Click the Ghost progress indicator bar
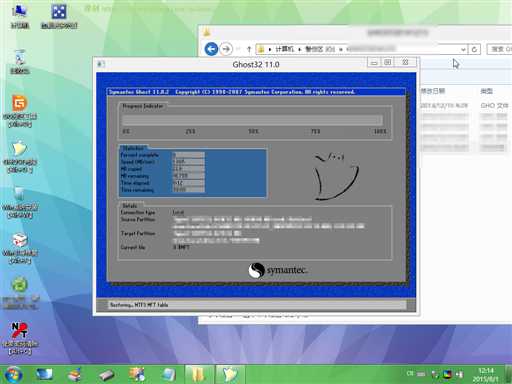 click(x=252, y=120)
